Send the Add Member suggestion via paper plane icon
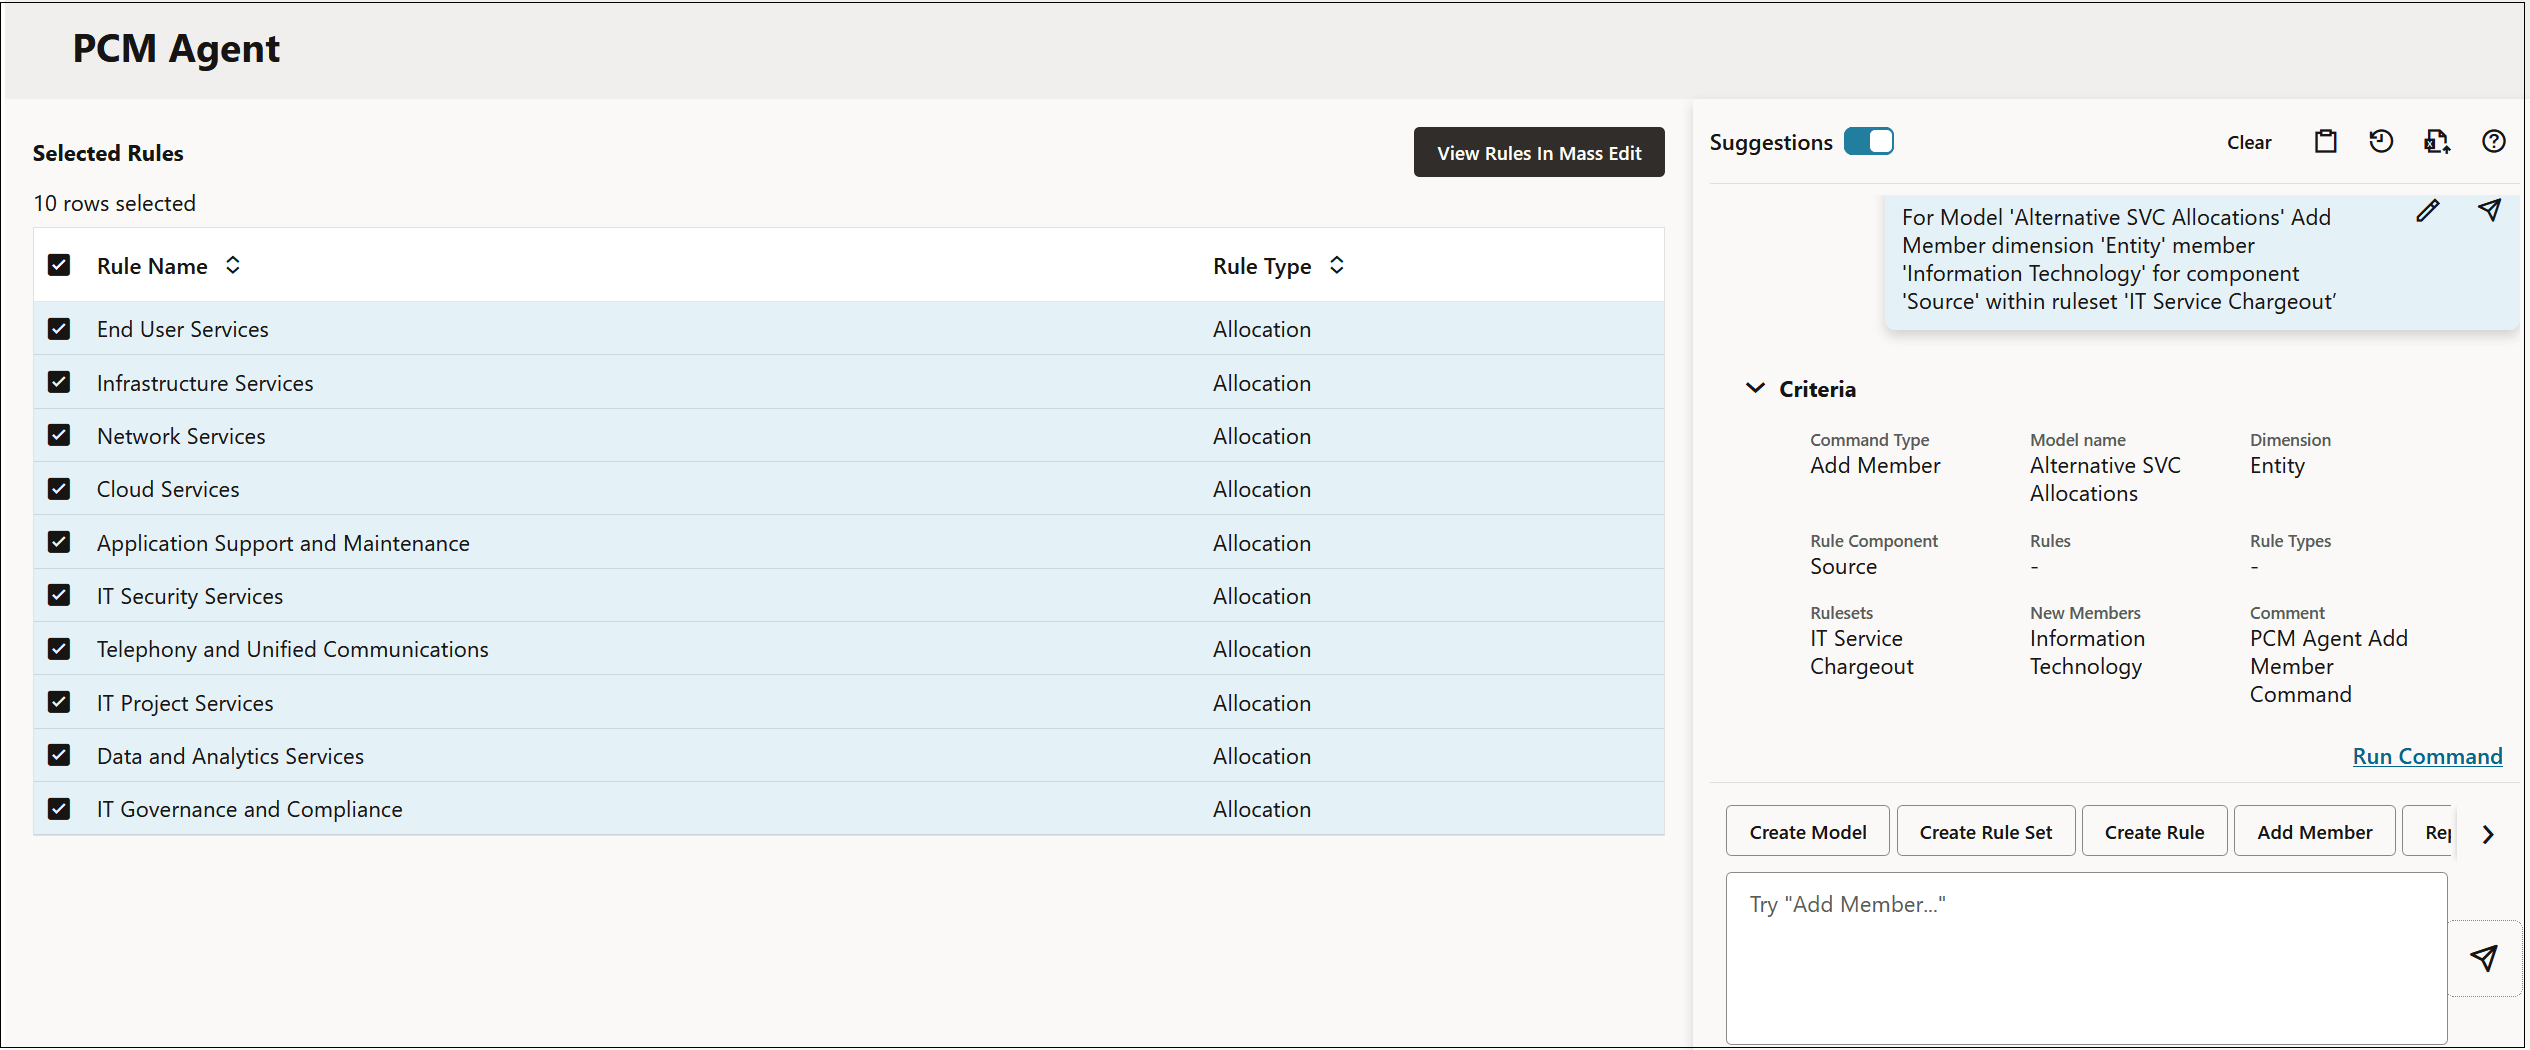Viewport: 2530px width, 1050px height. click(x=2490, y=211)
